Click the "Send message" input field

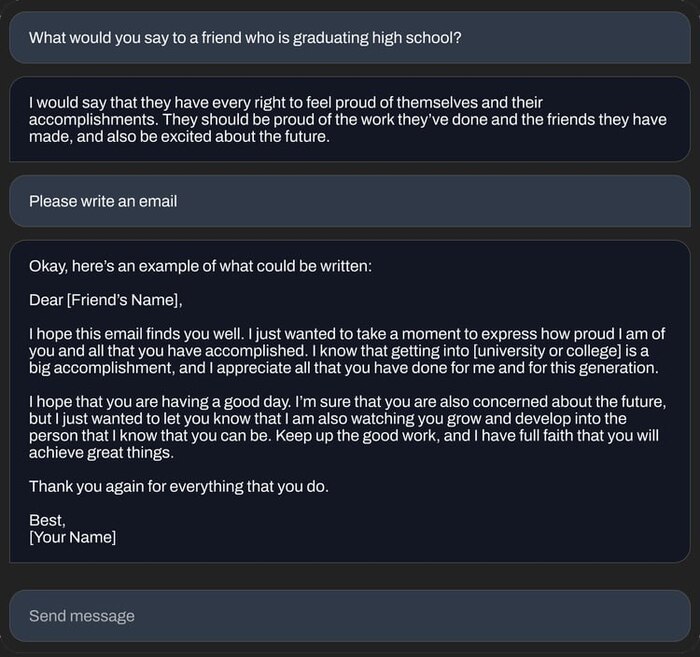click(349, 615)
